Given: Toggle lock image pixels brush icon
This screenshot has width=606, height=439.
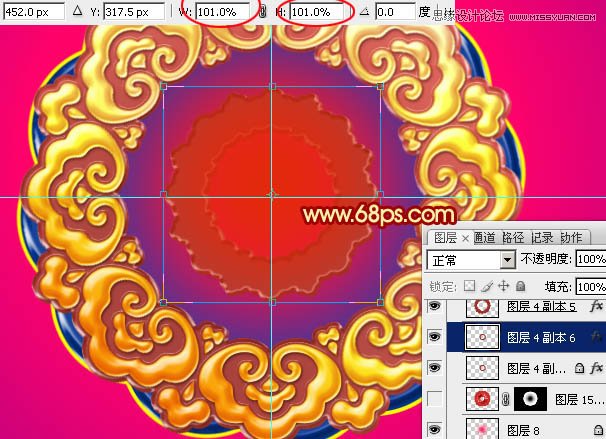Looking at the screenshot, I should point(487,286).
